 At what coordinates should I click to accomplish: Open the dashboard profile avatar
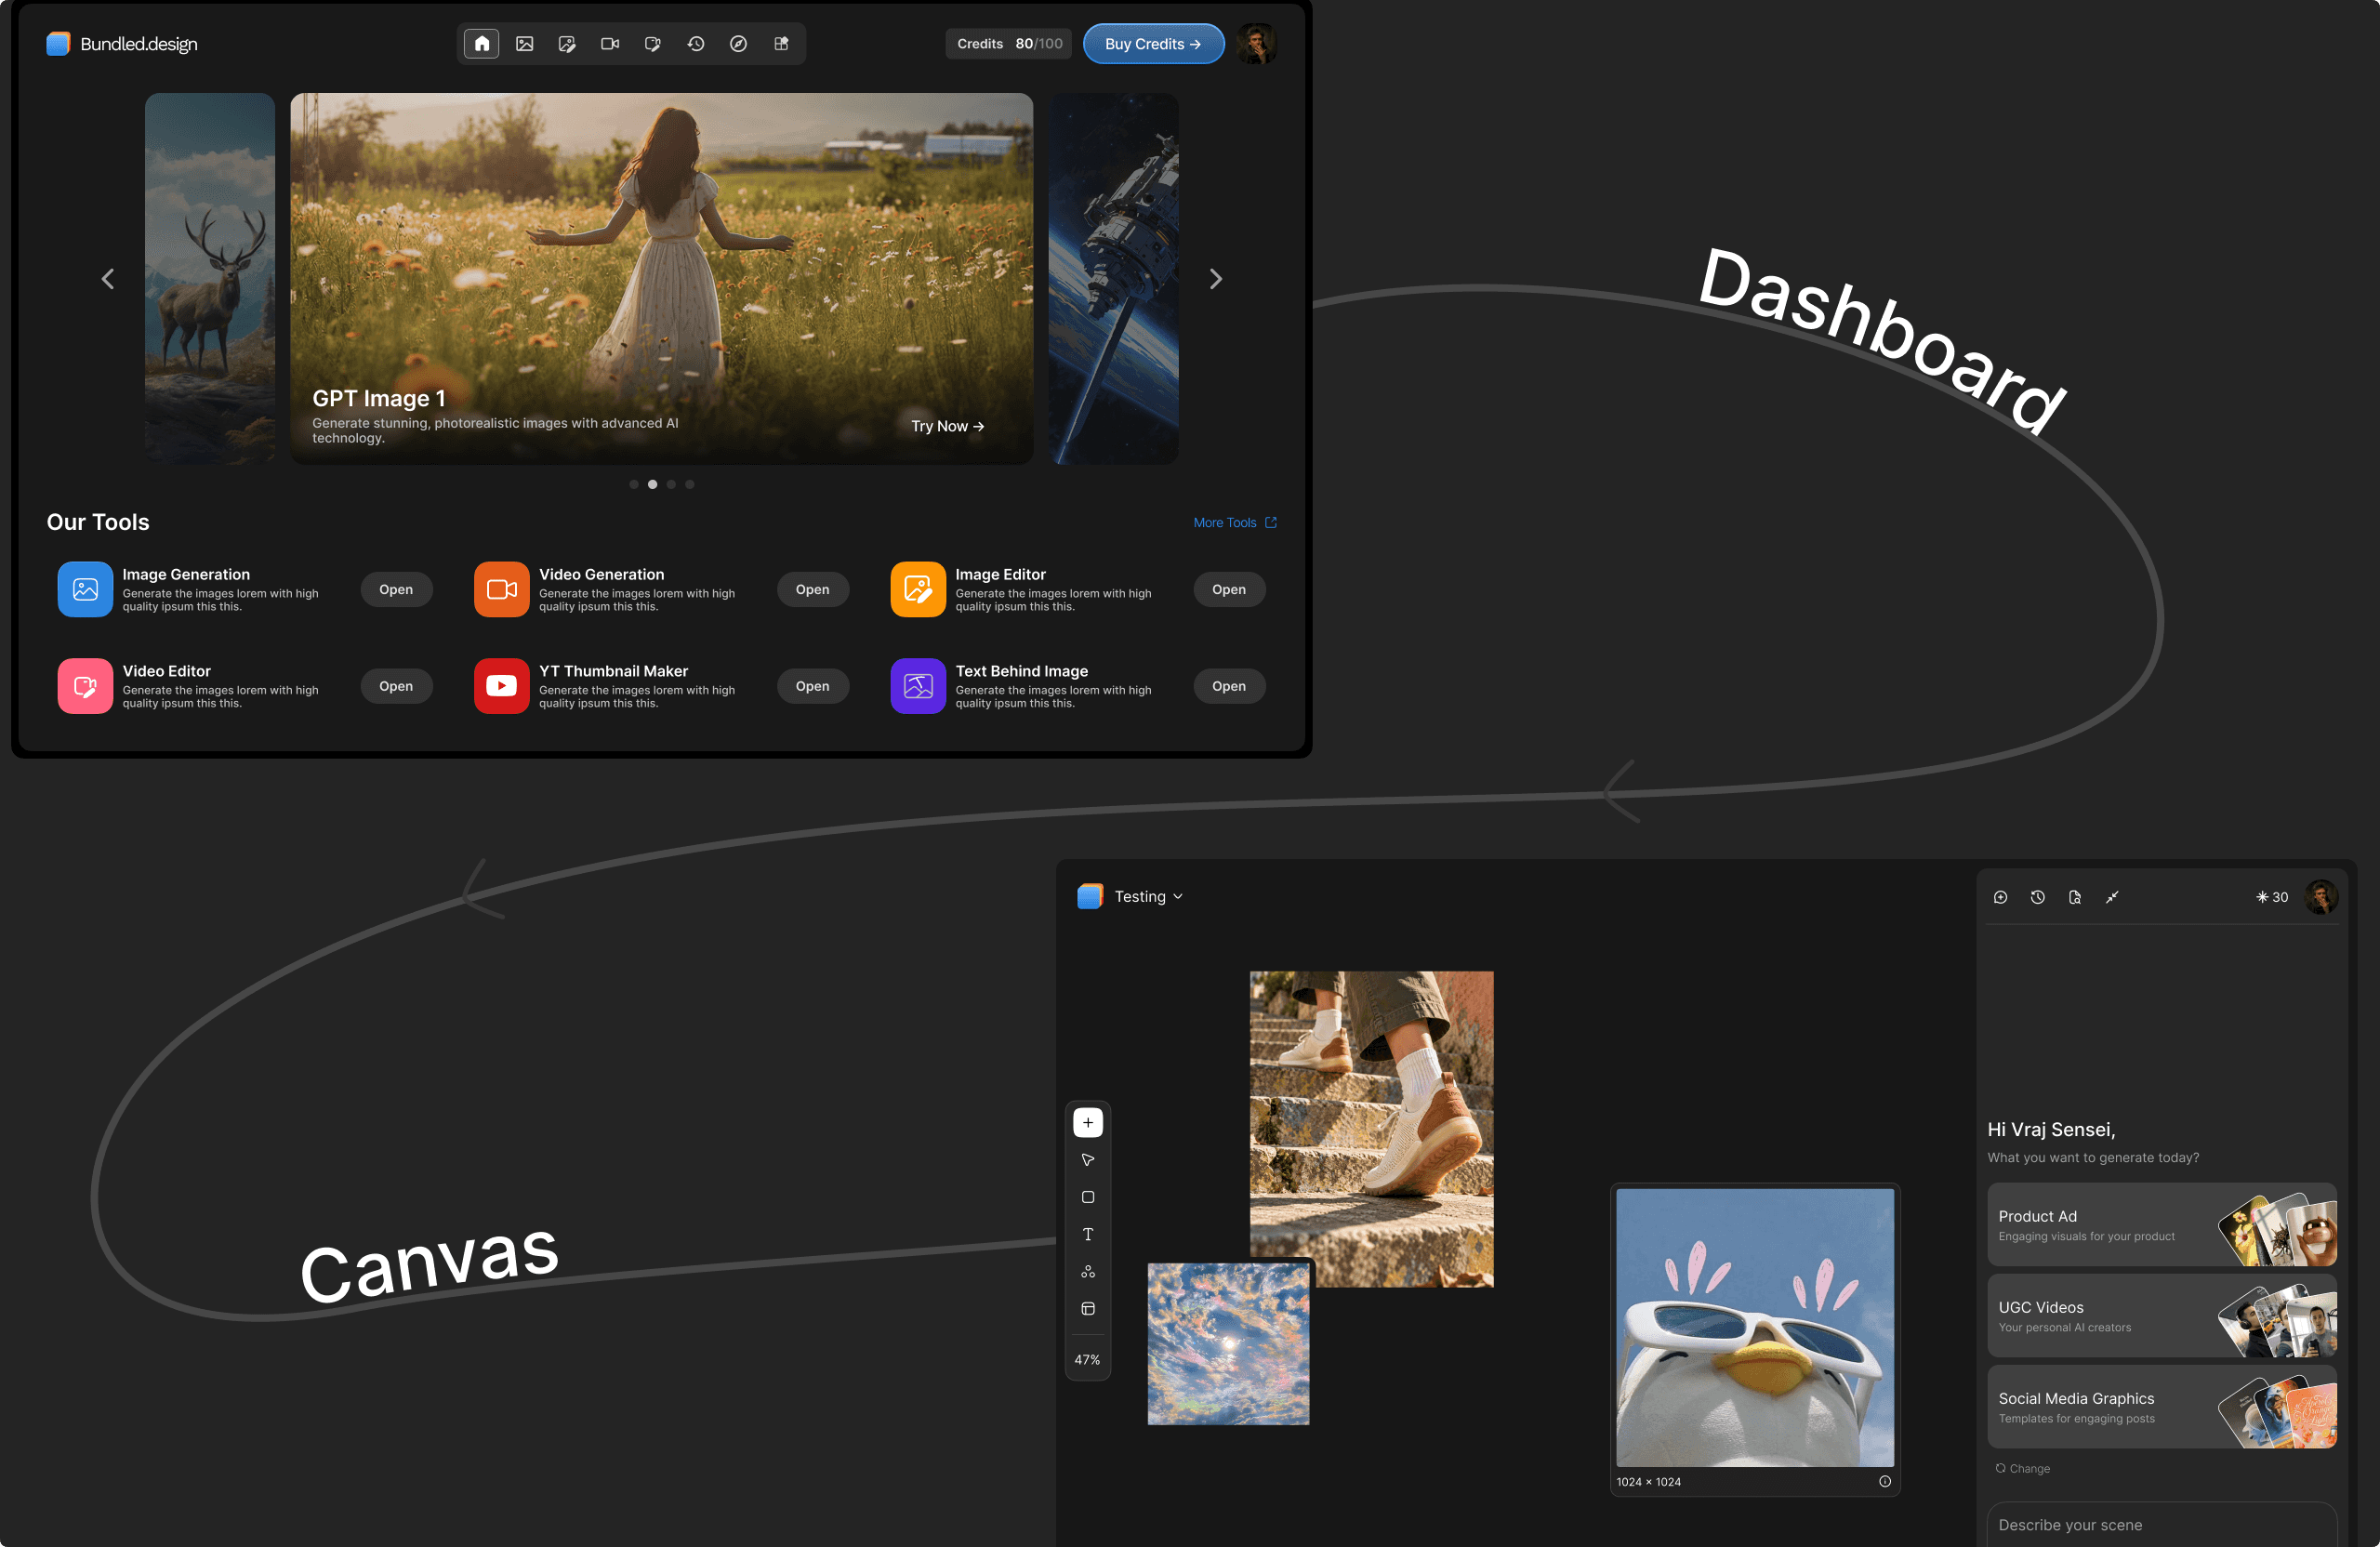(1257, 44)
